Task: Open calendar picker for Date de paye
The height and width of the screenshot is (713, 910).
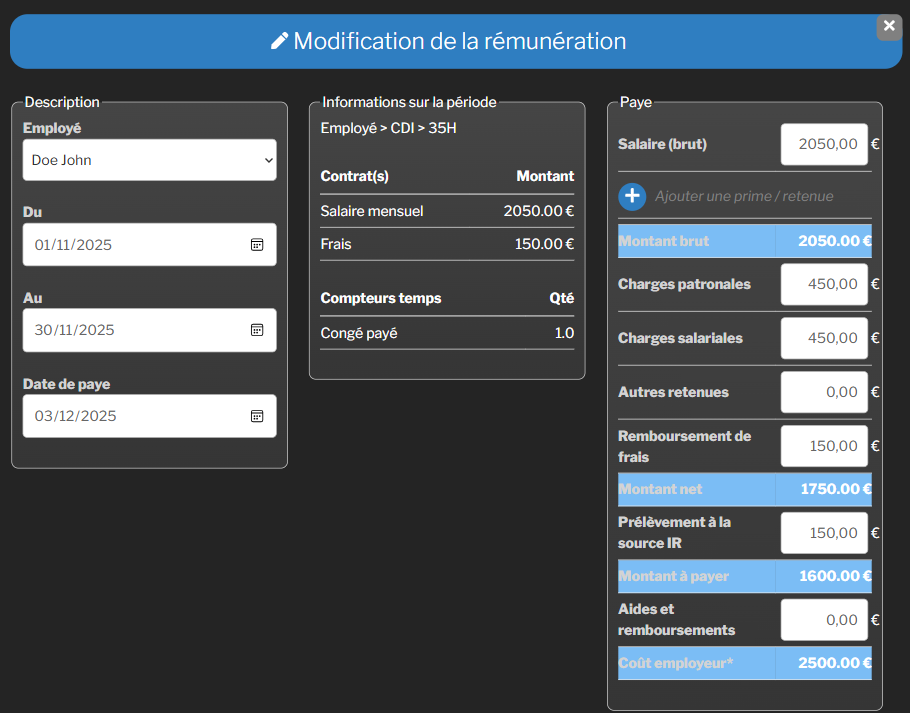Action: pos(257,416)
